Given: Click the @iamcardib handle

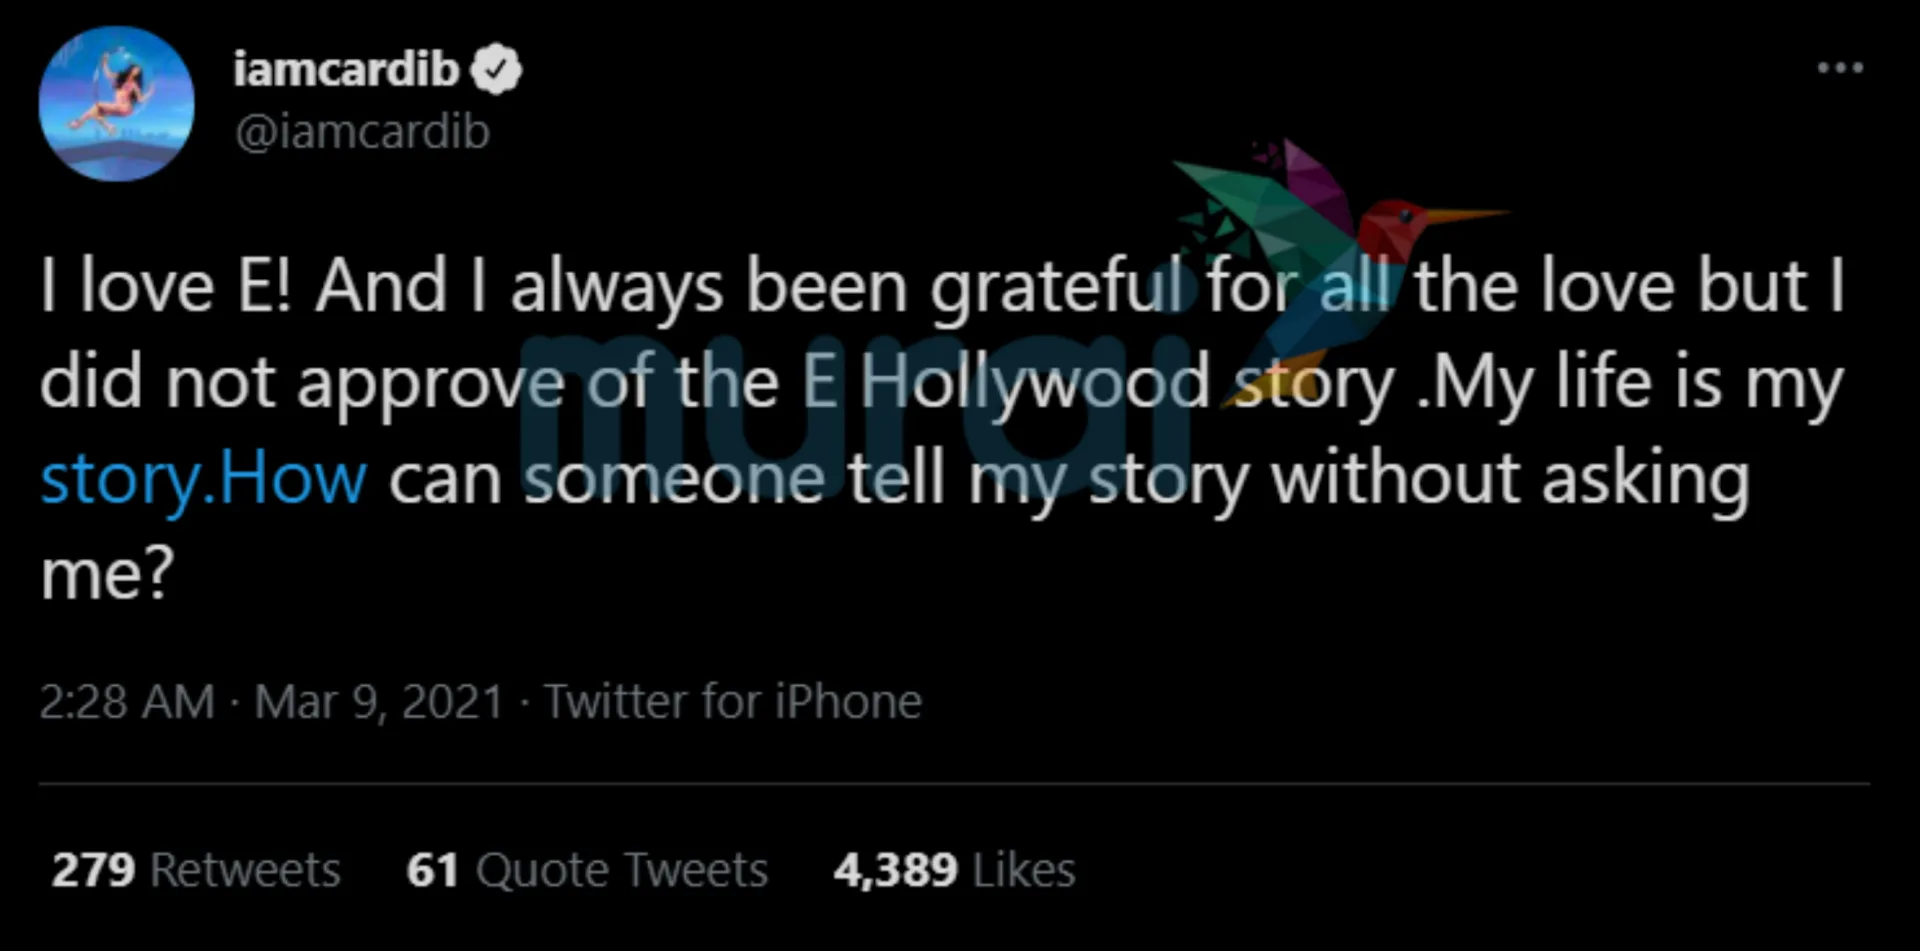Looking at the screenshot, I should (362, 132).
